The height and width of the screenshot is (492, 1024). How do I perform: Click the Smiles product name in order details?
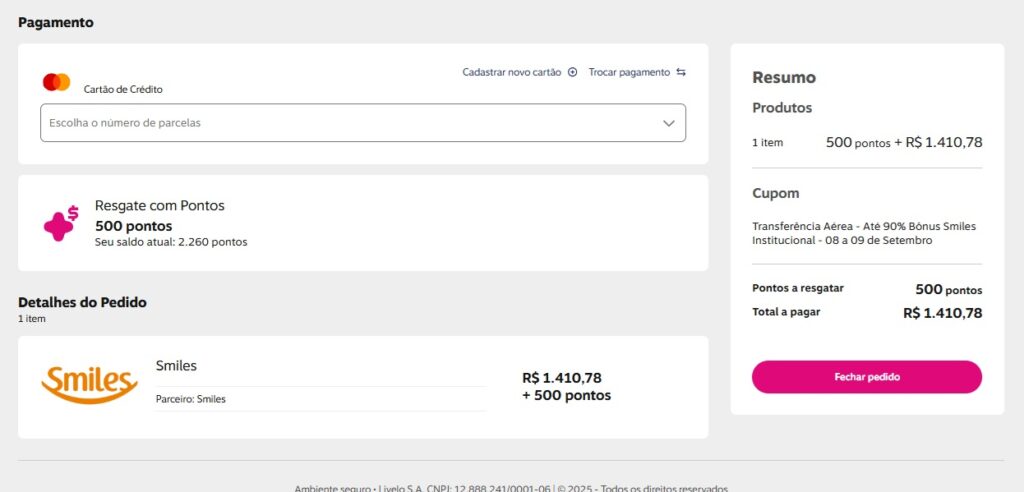(x=176, y=366)
